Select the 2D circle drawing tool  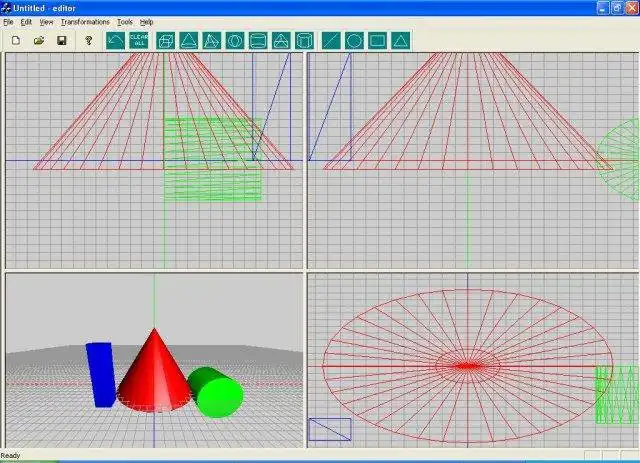coord(354,41)
